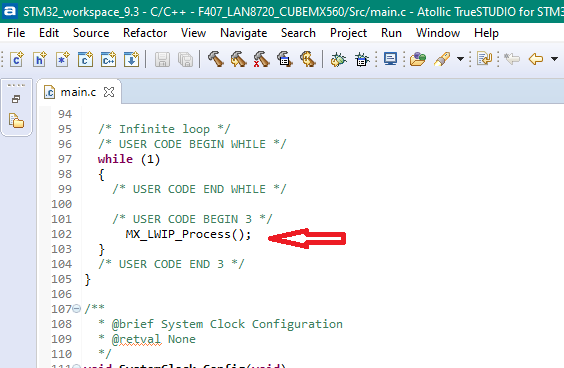This screenshot has height=368, width=564.
Task: Click the 'USER CODE END 3' comment
Action: point(171,264)
